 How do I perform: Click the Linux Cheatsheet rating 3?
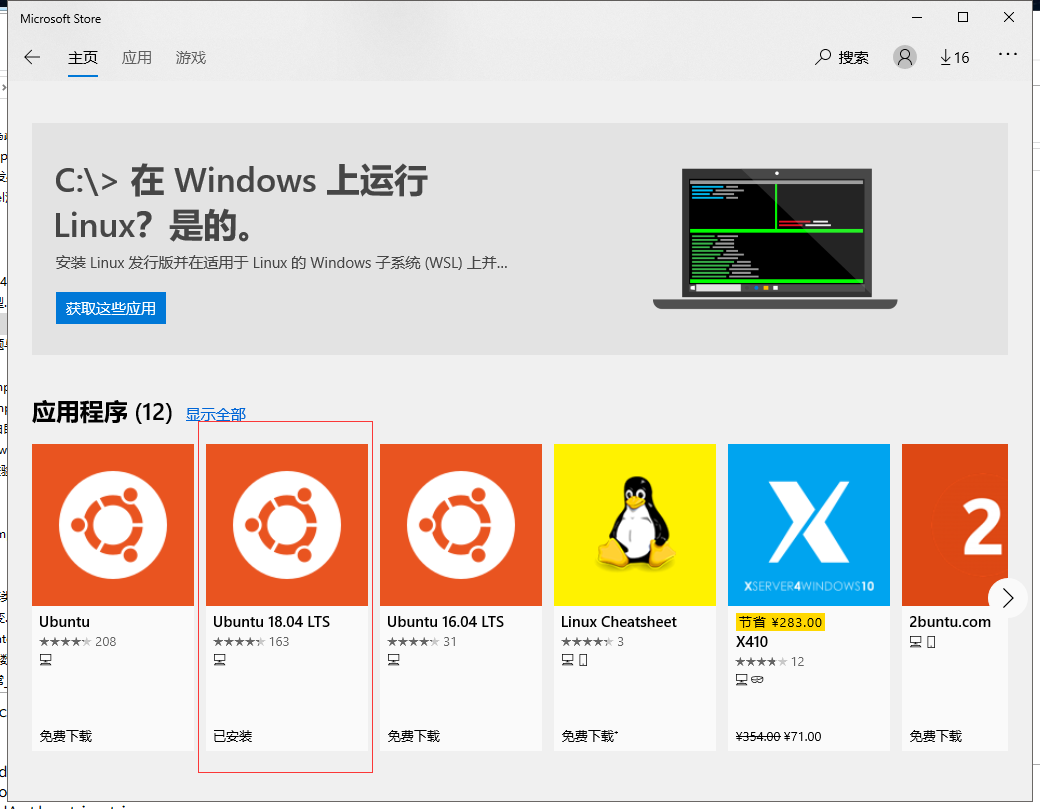pyautogui.click(x=592, y=642)
